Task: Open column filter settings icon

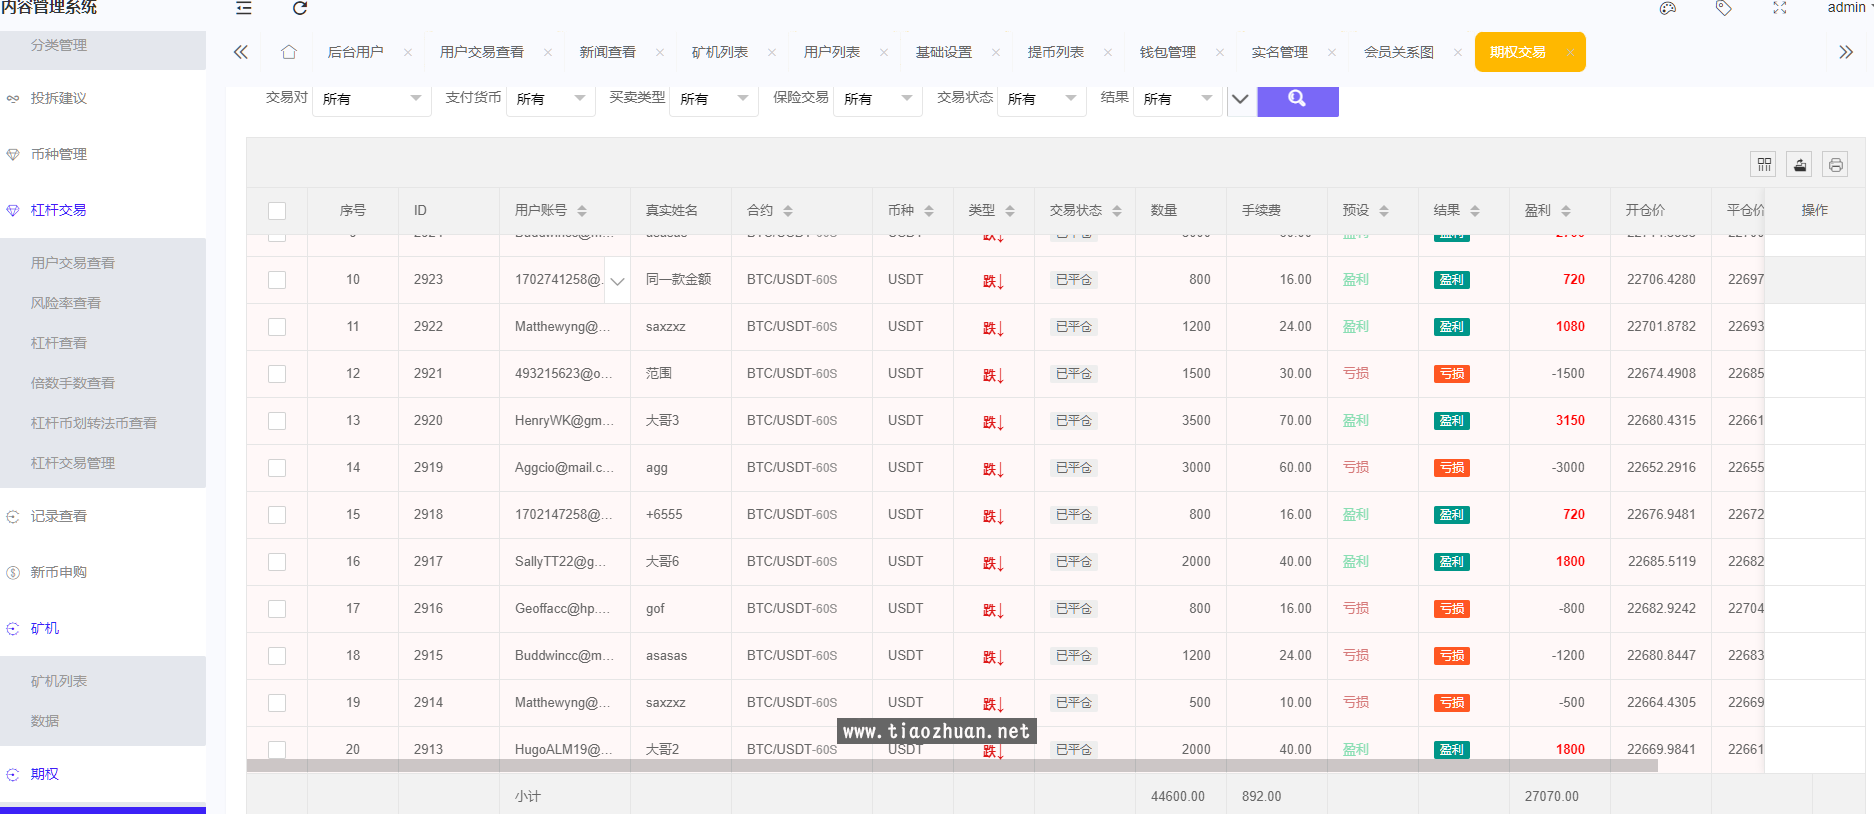Action: click(1764, 164)
